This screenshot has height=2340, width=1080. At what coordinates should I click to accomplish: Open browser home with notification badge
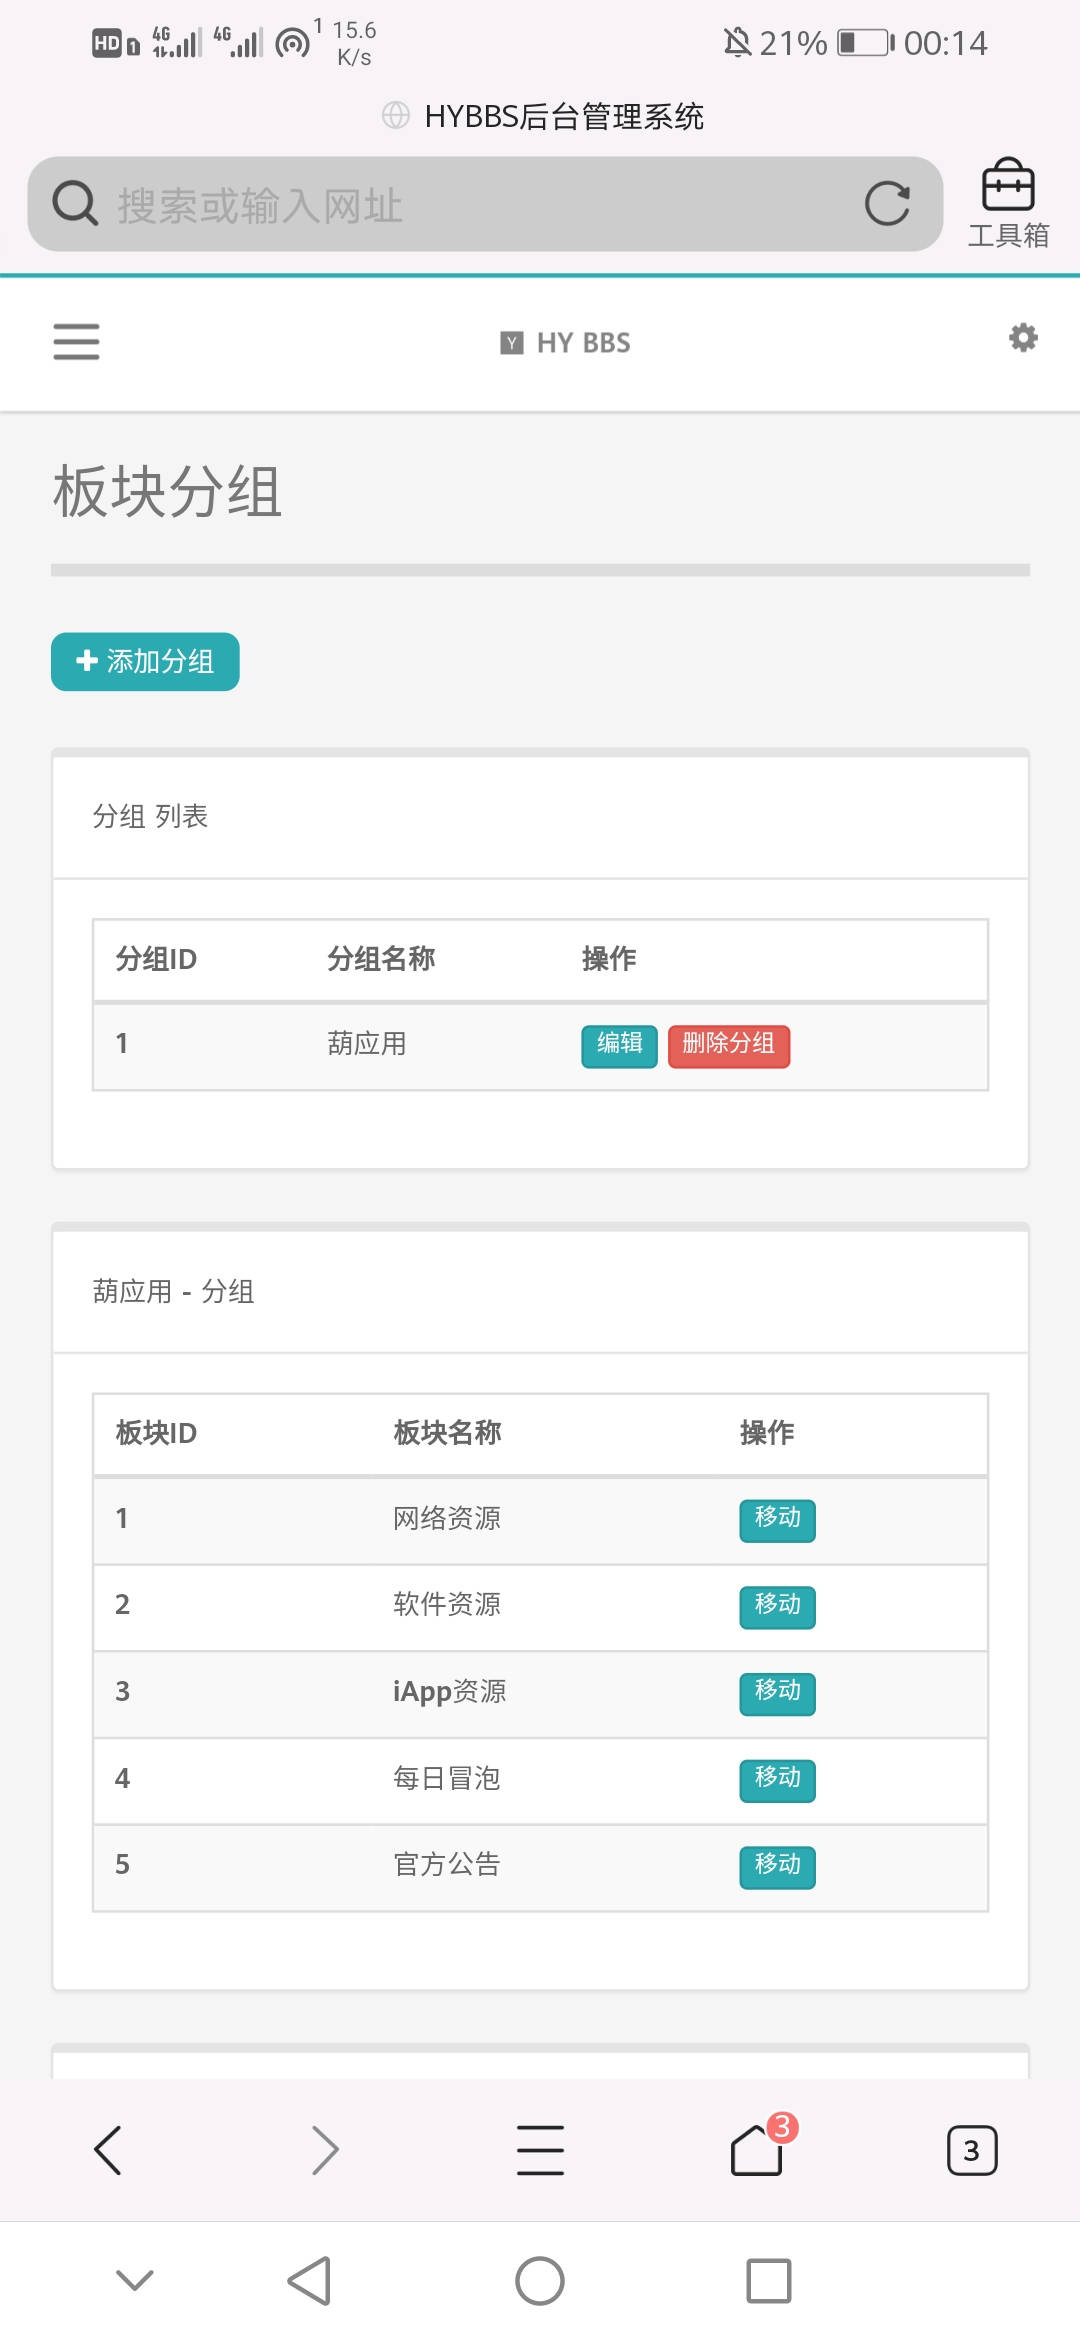tap(758, 2150)
